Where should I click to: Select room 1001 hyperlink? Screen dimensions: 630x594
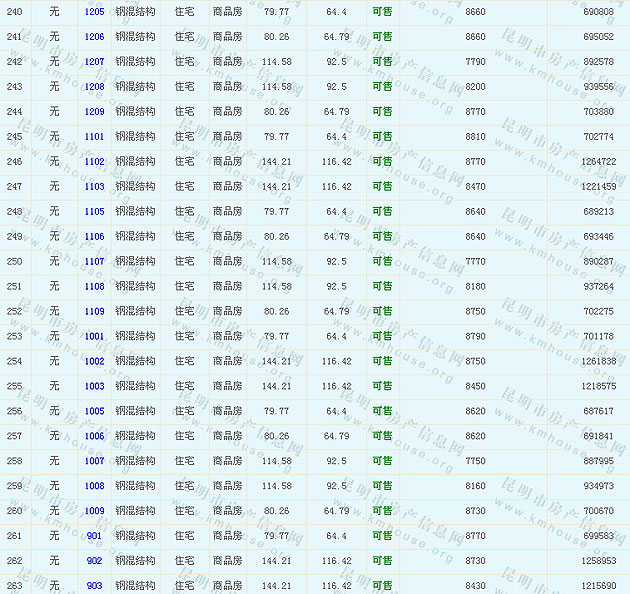pyautogui.click(x=94, y=336)
